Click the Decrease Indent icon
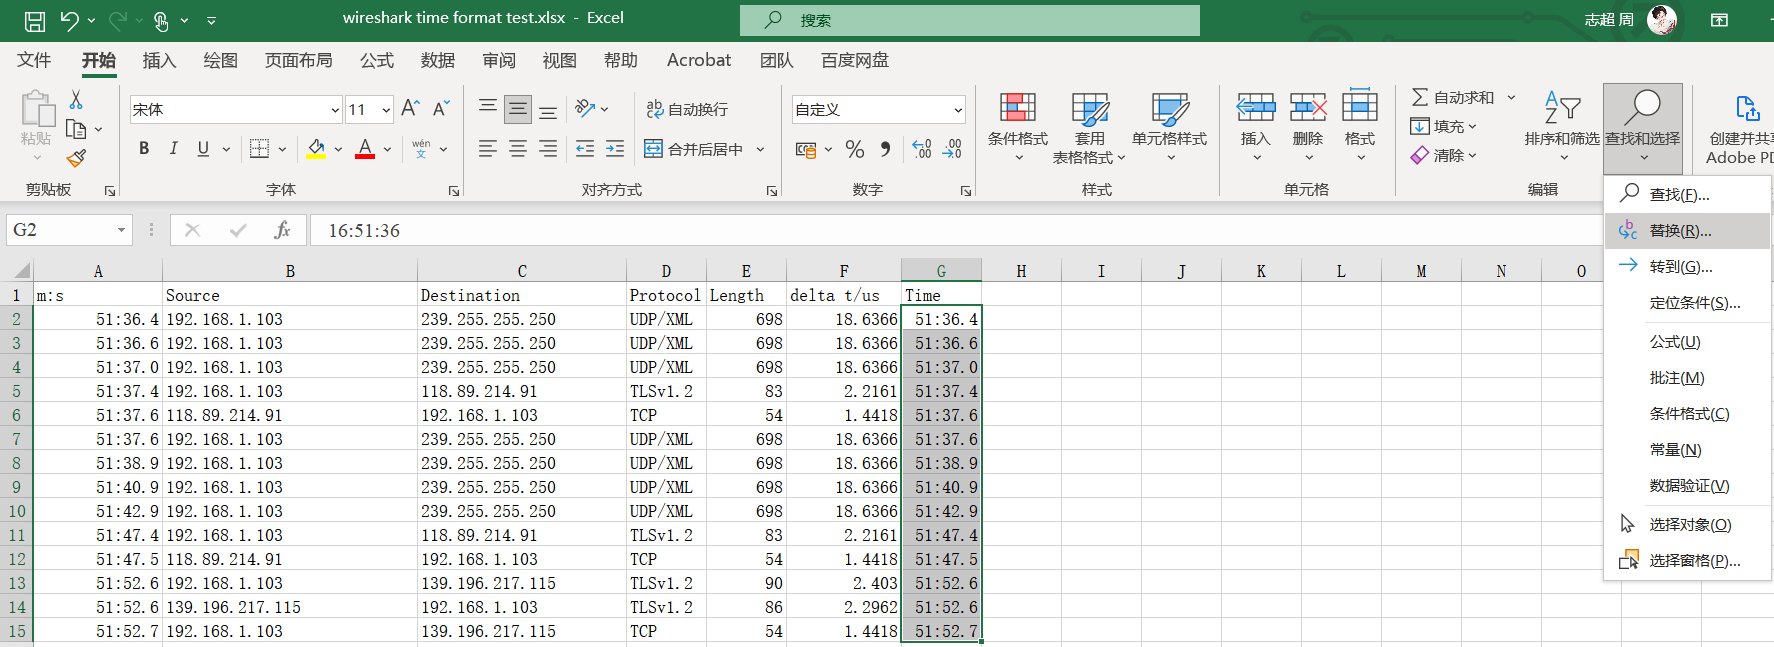The height and width of the screenshot is (647, 1774). (x=585, y=149)
